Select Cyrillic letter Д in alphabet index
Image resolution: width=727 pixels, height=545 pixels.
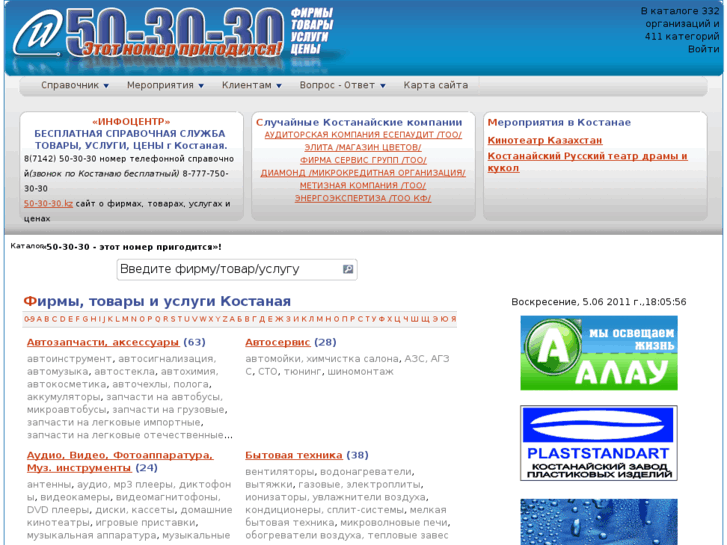coord(262,319)
